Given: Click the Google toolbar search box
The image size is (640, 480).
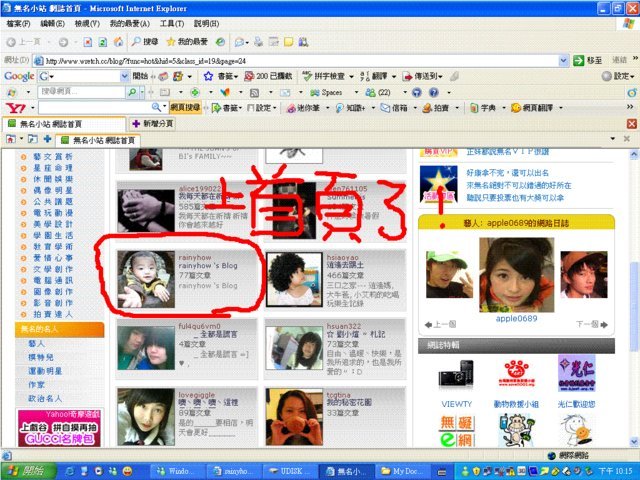Looking at the screenshot, I should 84,76.
